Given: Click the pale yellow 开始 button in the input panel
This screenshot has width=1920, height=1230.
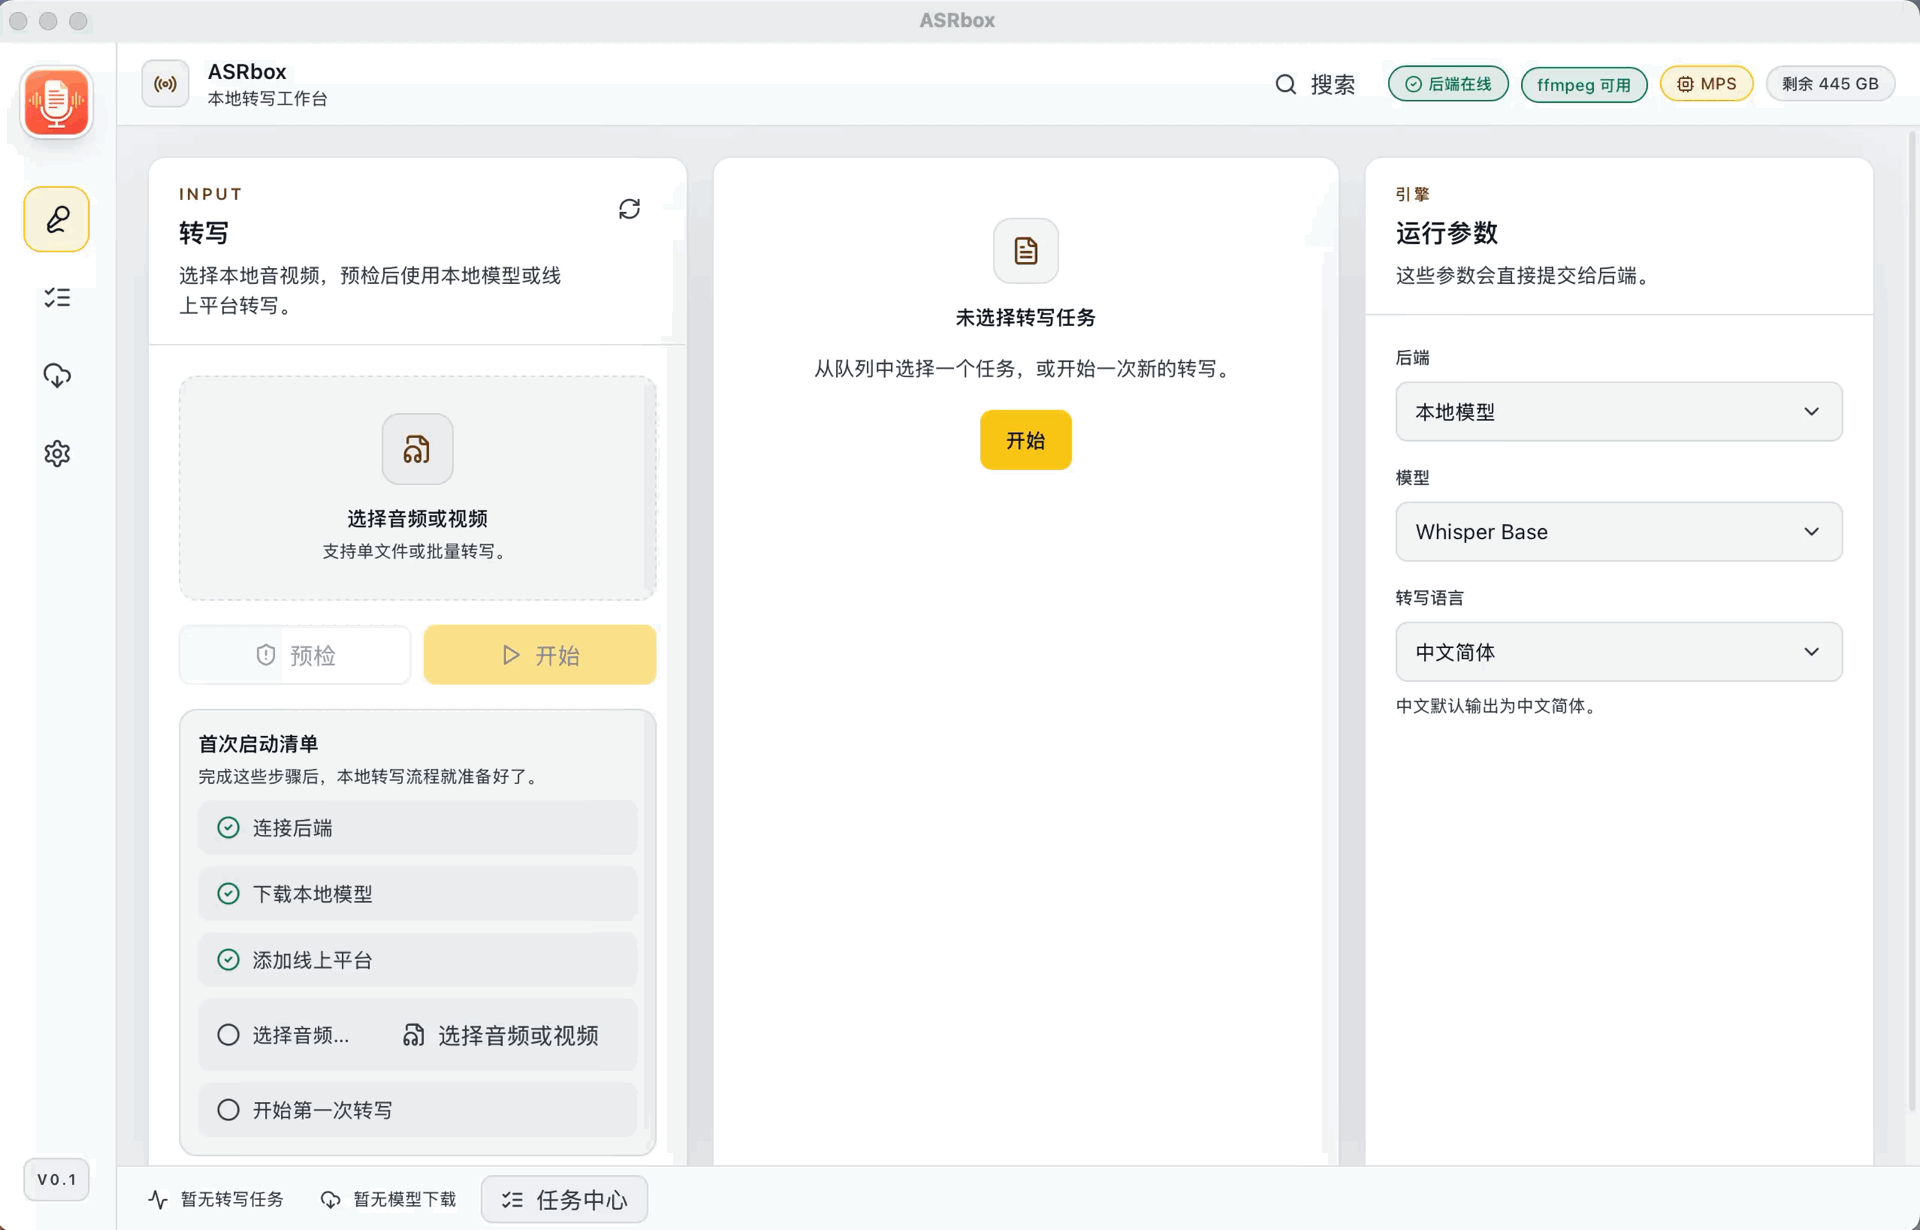Looking at the screenshot, I should click(x=540, y=655).
